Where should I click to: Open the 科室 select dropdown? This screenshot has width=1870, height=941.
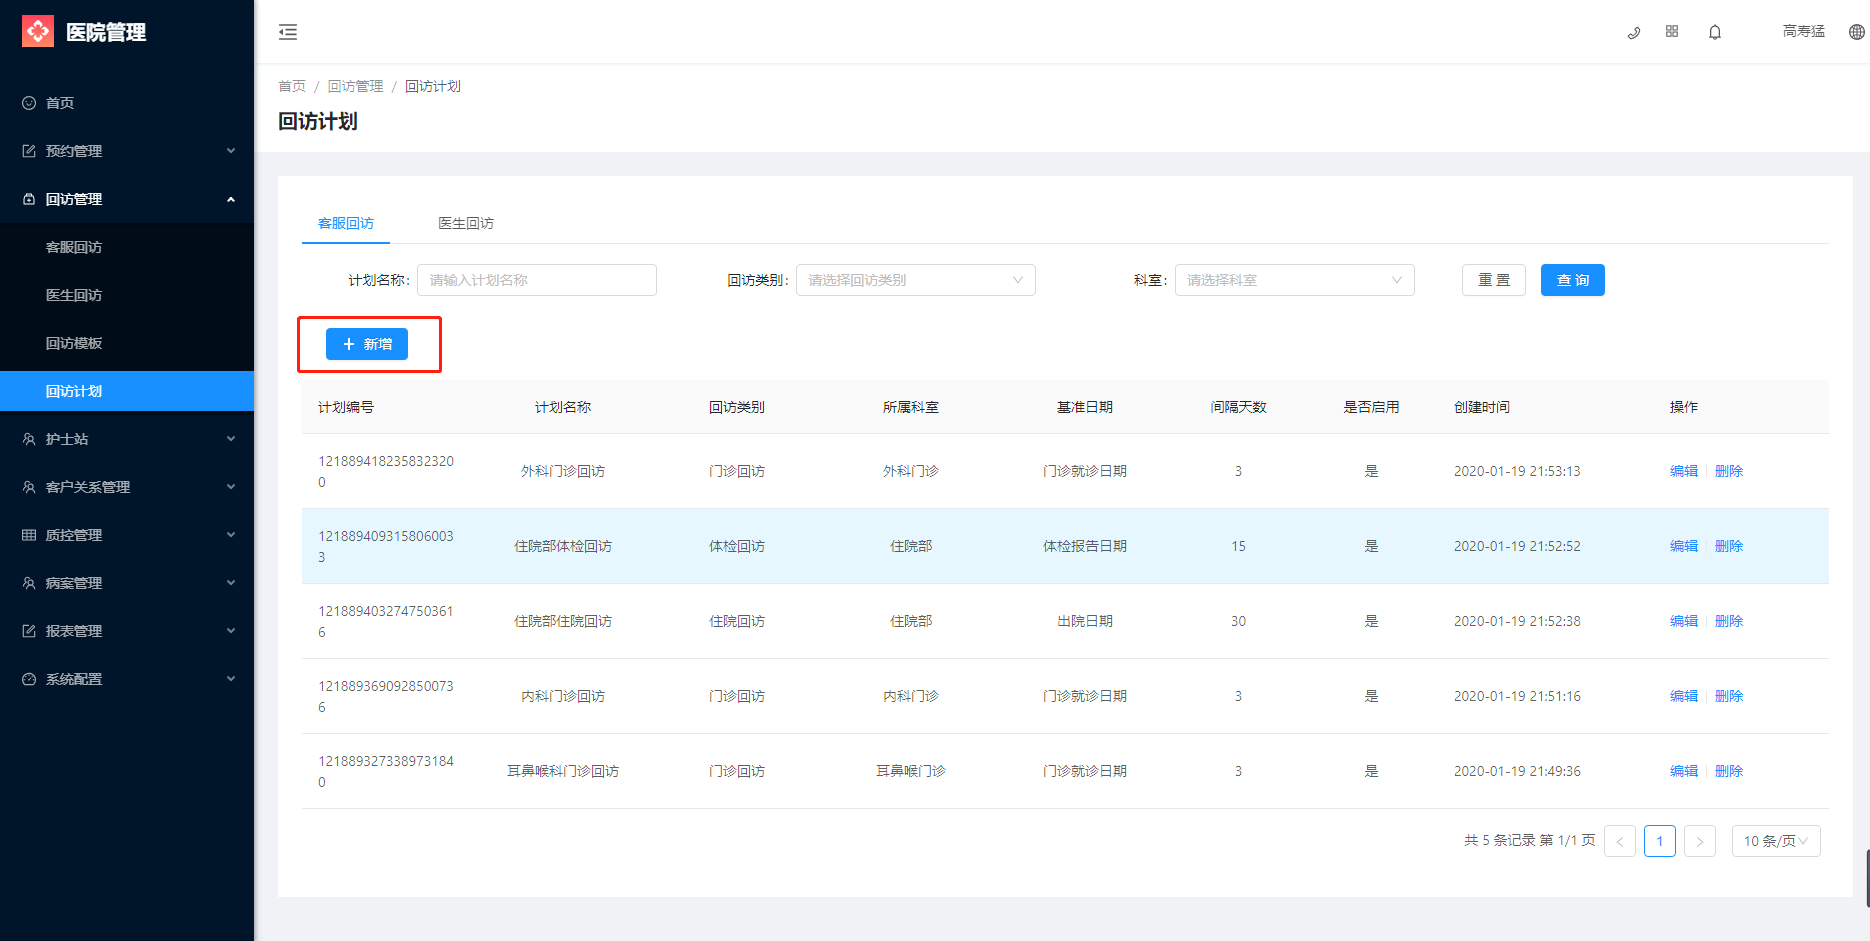pyautogui.click(x=1295, y=280)
